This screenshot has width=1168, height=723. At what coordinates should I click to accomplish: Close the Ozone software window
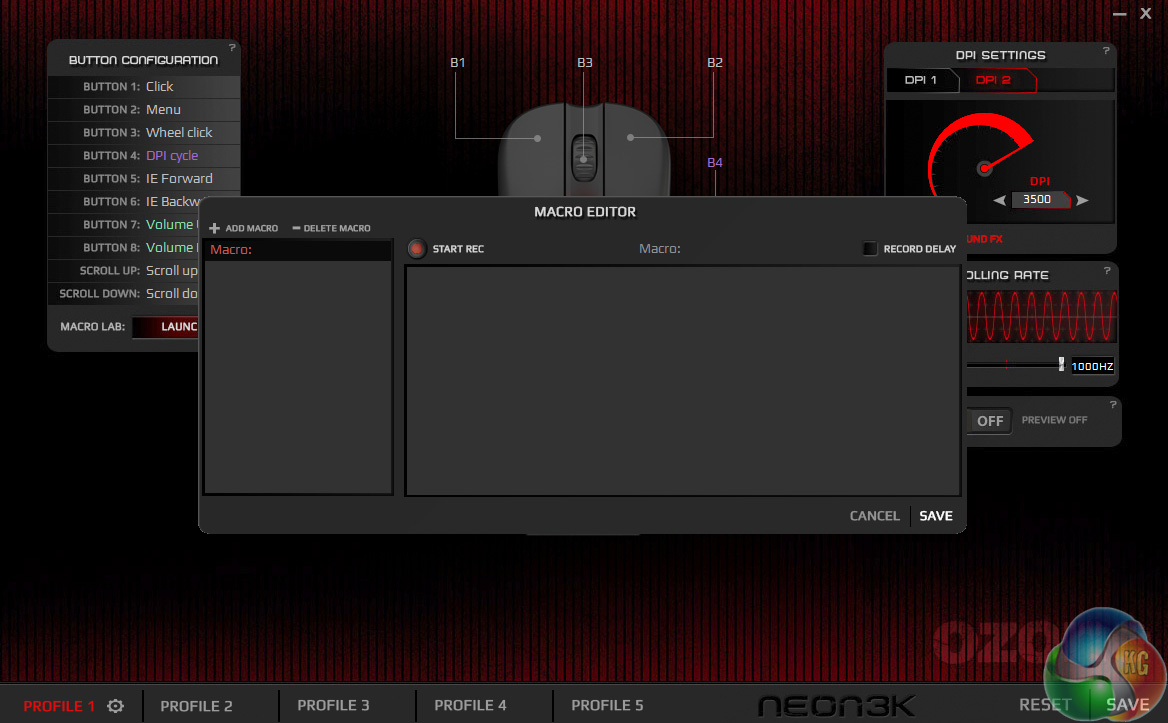tap(1146, 13)
